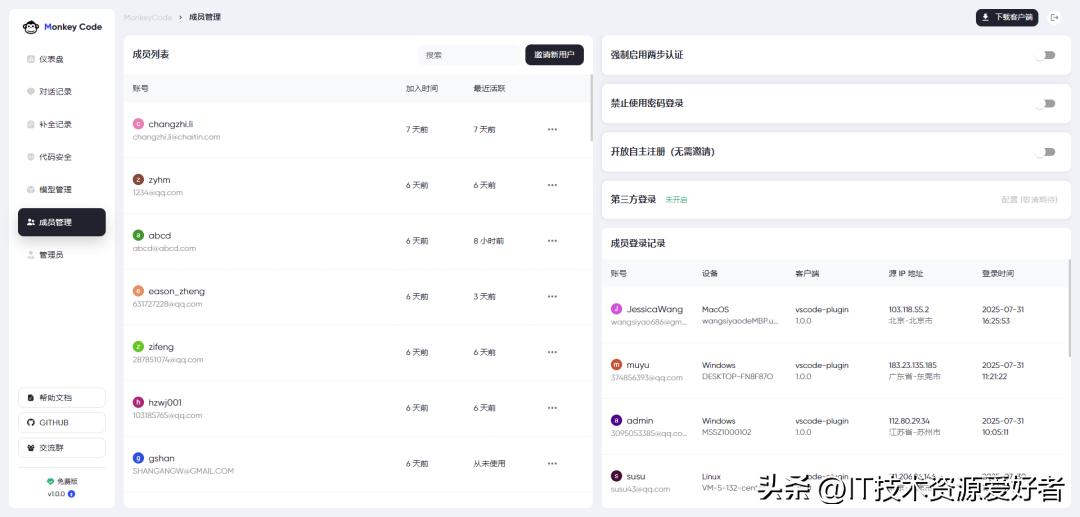Click the 免费版 edition badge

(x=62, y=482)
